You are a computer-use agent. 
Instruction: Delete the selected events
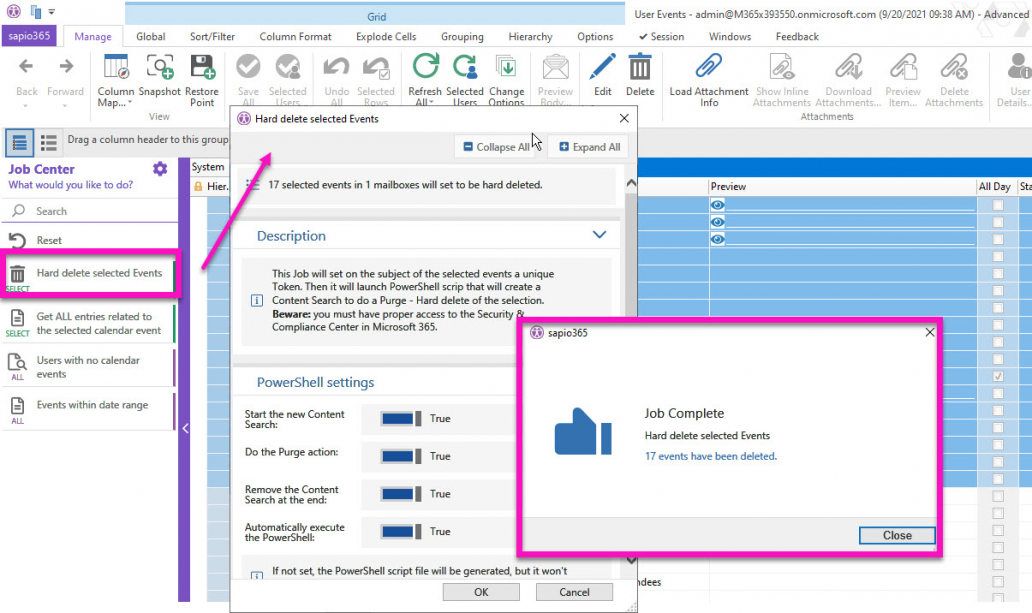click(x=640, y=76)
